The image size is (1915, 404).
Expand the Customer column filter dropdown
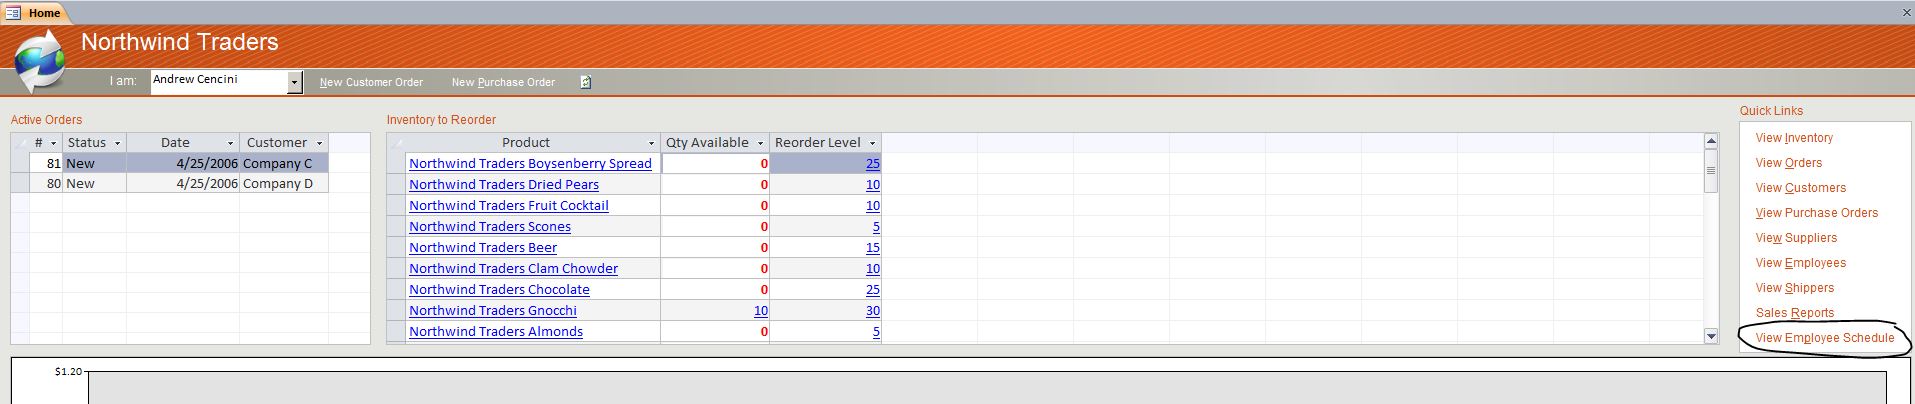(319, 143)
